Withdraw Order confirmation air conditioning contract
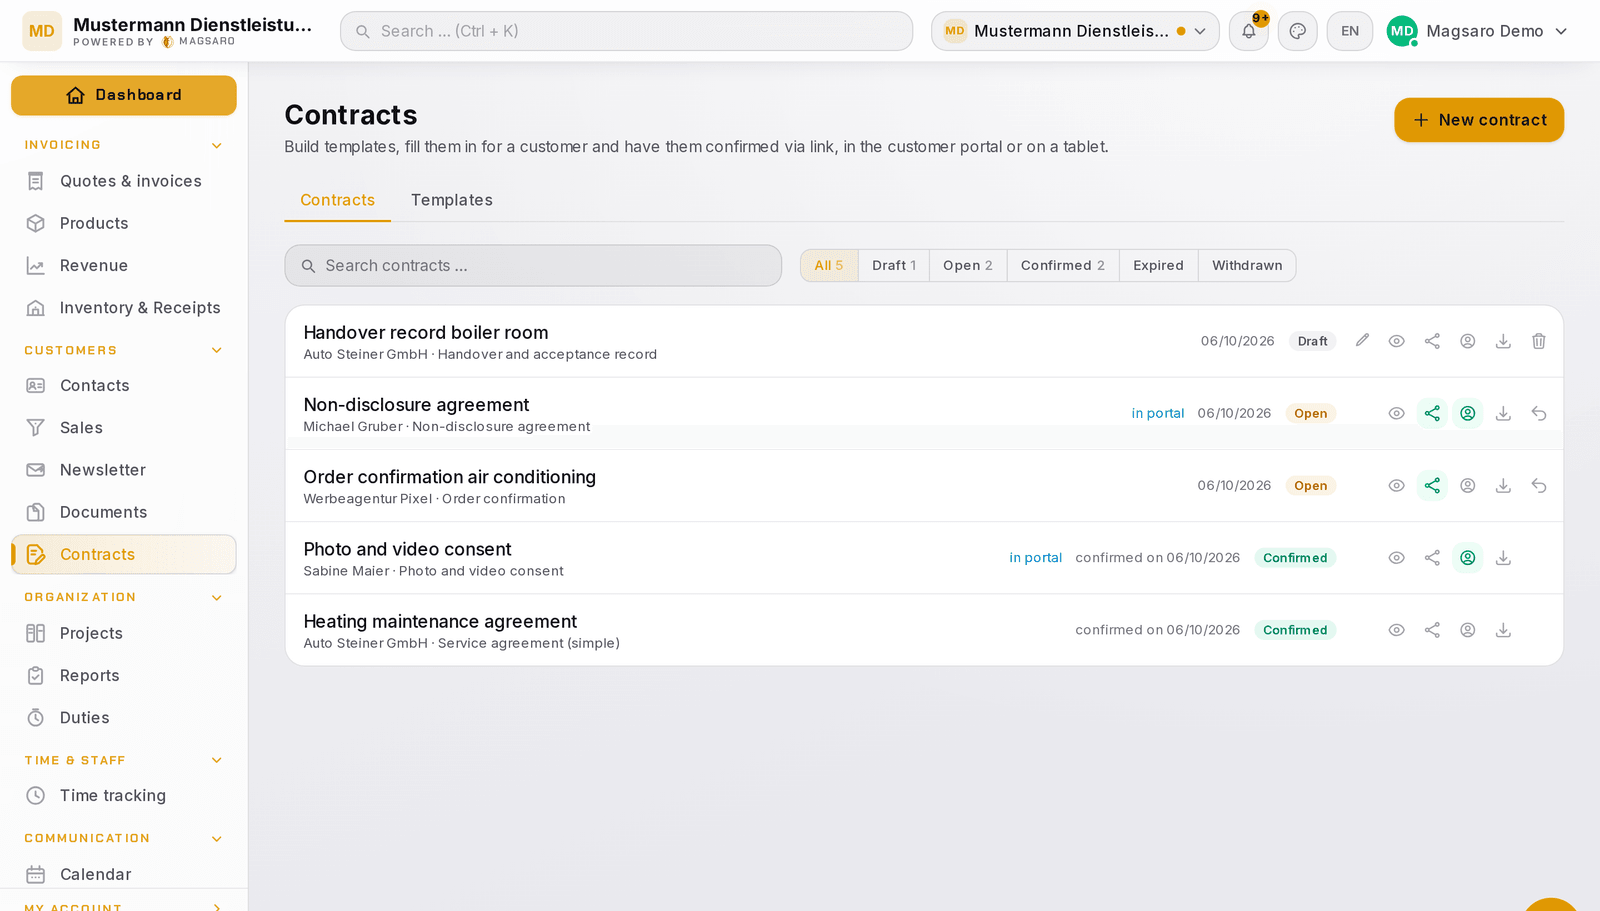Screen dimensions: 1600x911 [1539, 486]
